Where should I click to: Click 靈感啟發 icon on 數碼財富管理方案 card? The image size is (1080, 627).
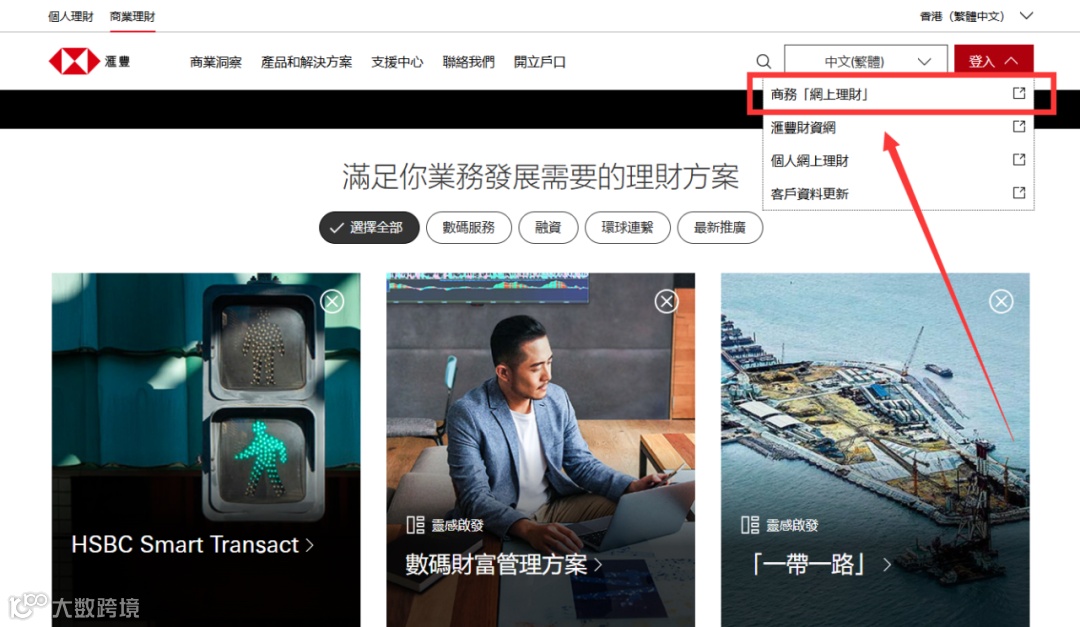(415, 525)
